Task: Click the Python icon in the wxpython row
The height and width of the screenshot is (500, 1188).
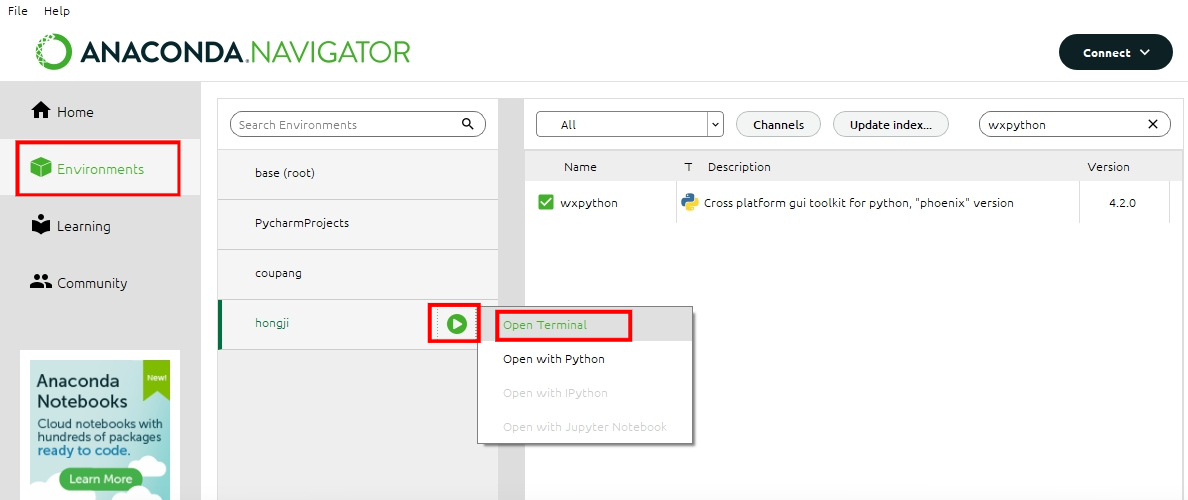Action: click(x=689, y=202)
